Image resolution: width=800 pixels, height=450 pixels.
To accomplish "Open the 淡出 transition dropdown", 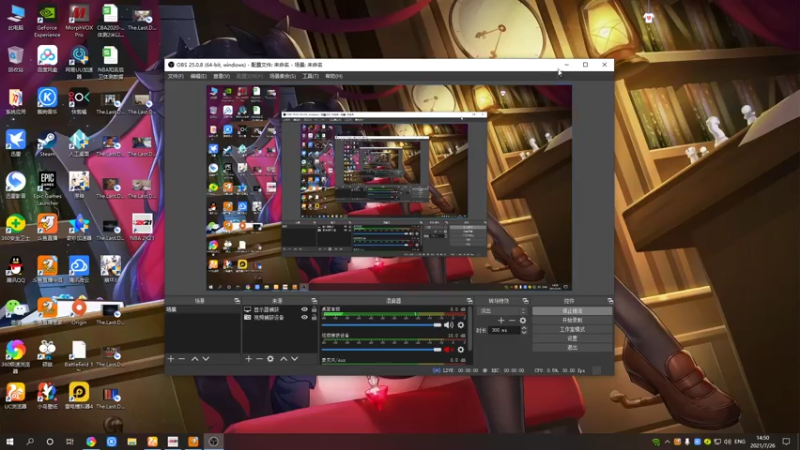I will point(503,311).
